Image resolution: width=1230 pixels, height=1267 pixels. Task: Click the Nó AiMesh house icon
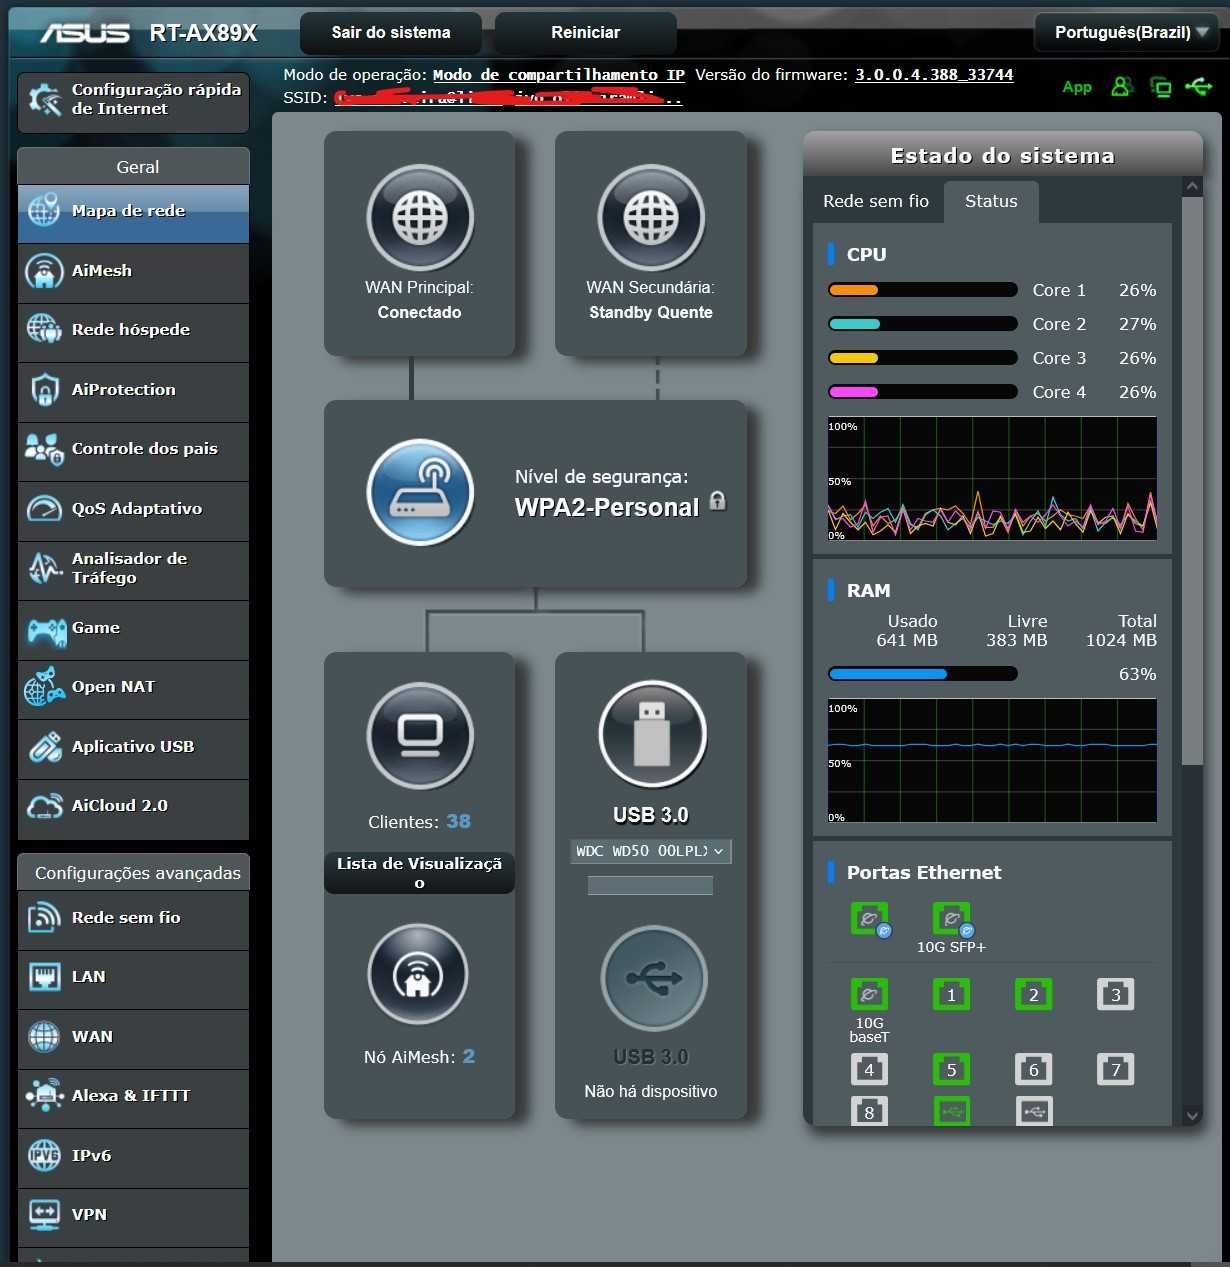pyautogui.click(x=418, y=976)
